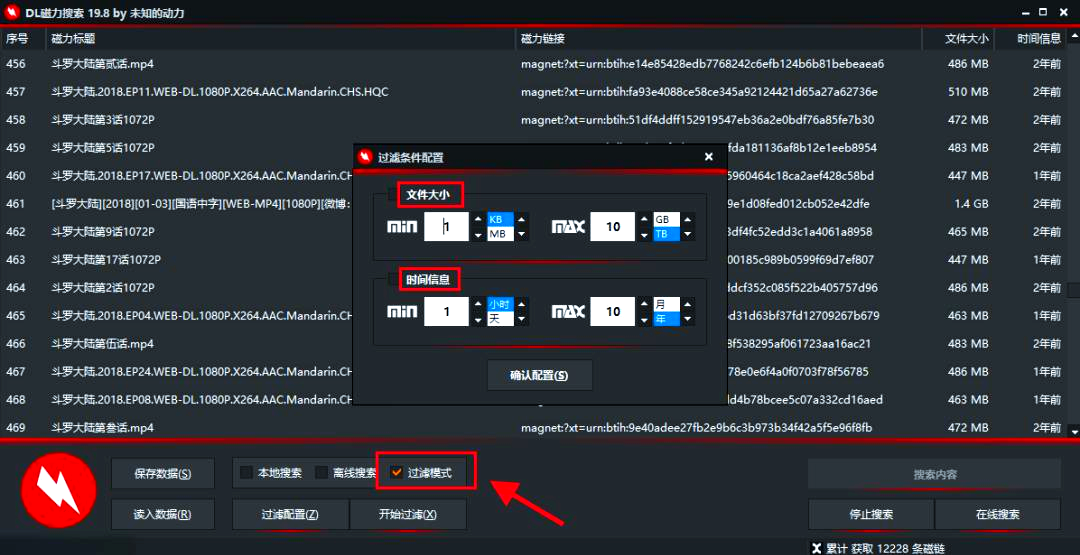The width and height of the screenshot is (1080, 555).
Task: Decrease the file size max value with down arrow
Action: pyautogui.click(x=642, y=234)
